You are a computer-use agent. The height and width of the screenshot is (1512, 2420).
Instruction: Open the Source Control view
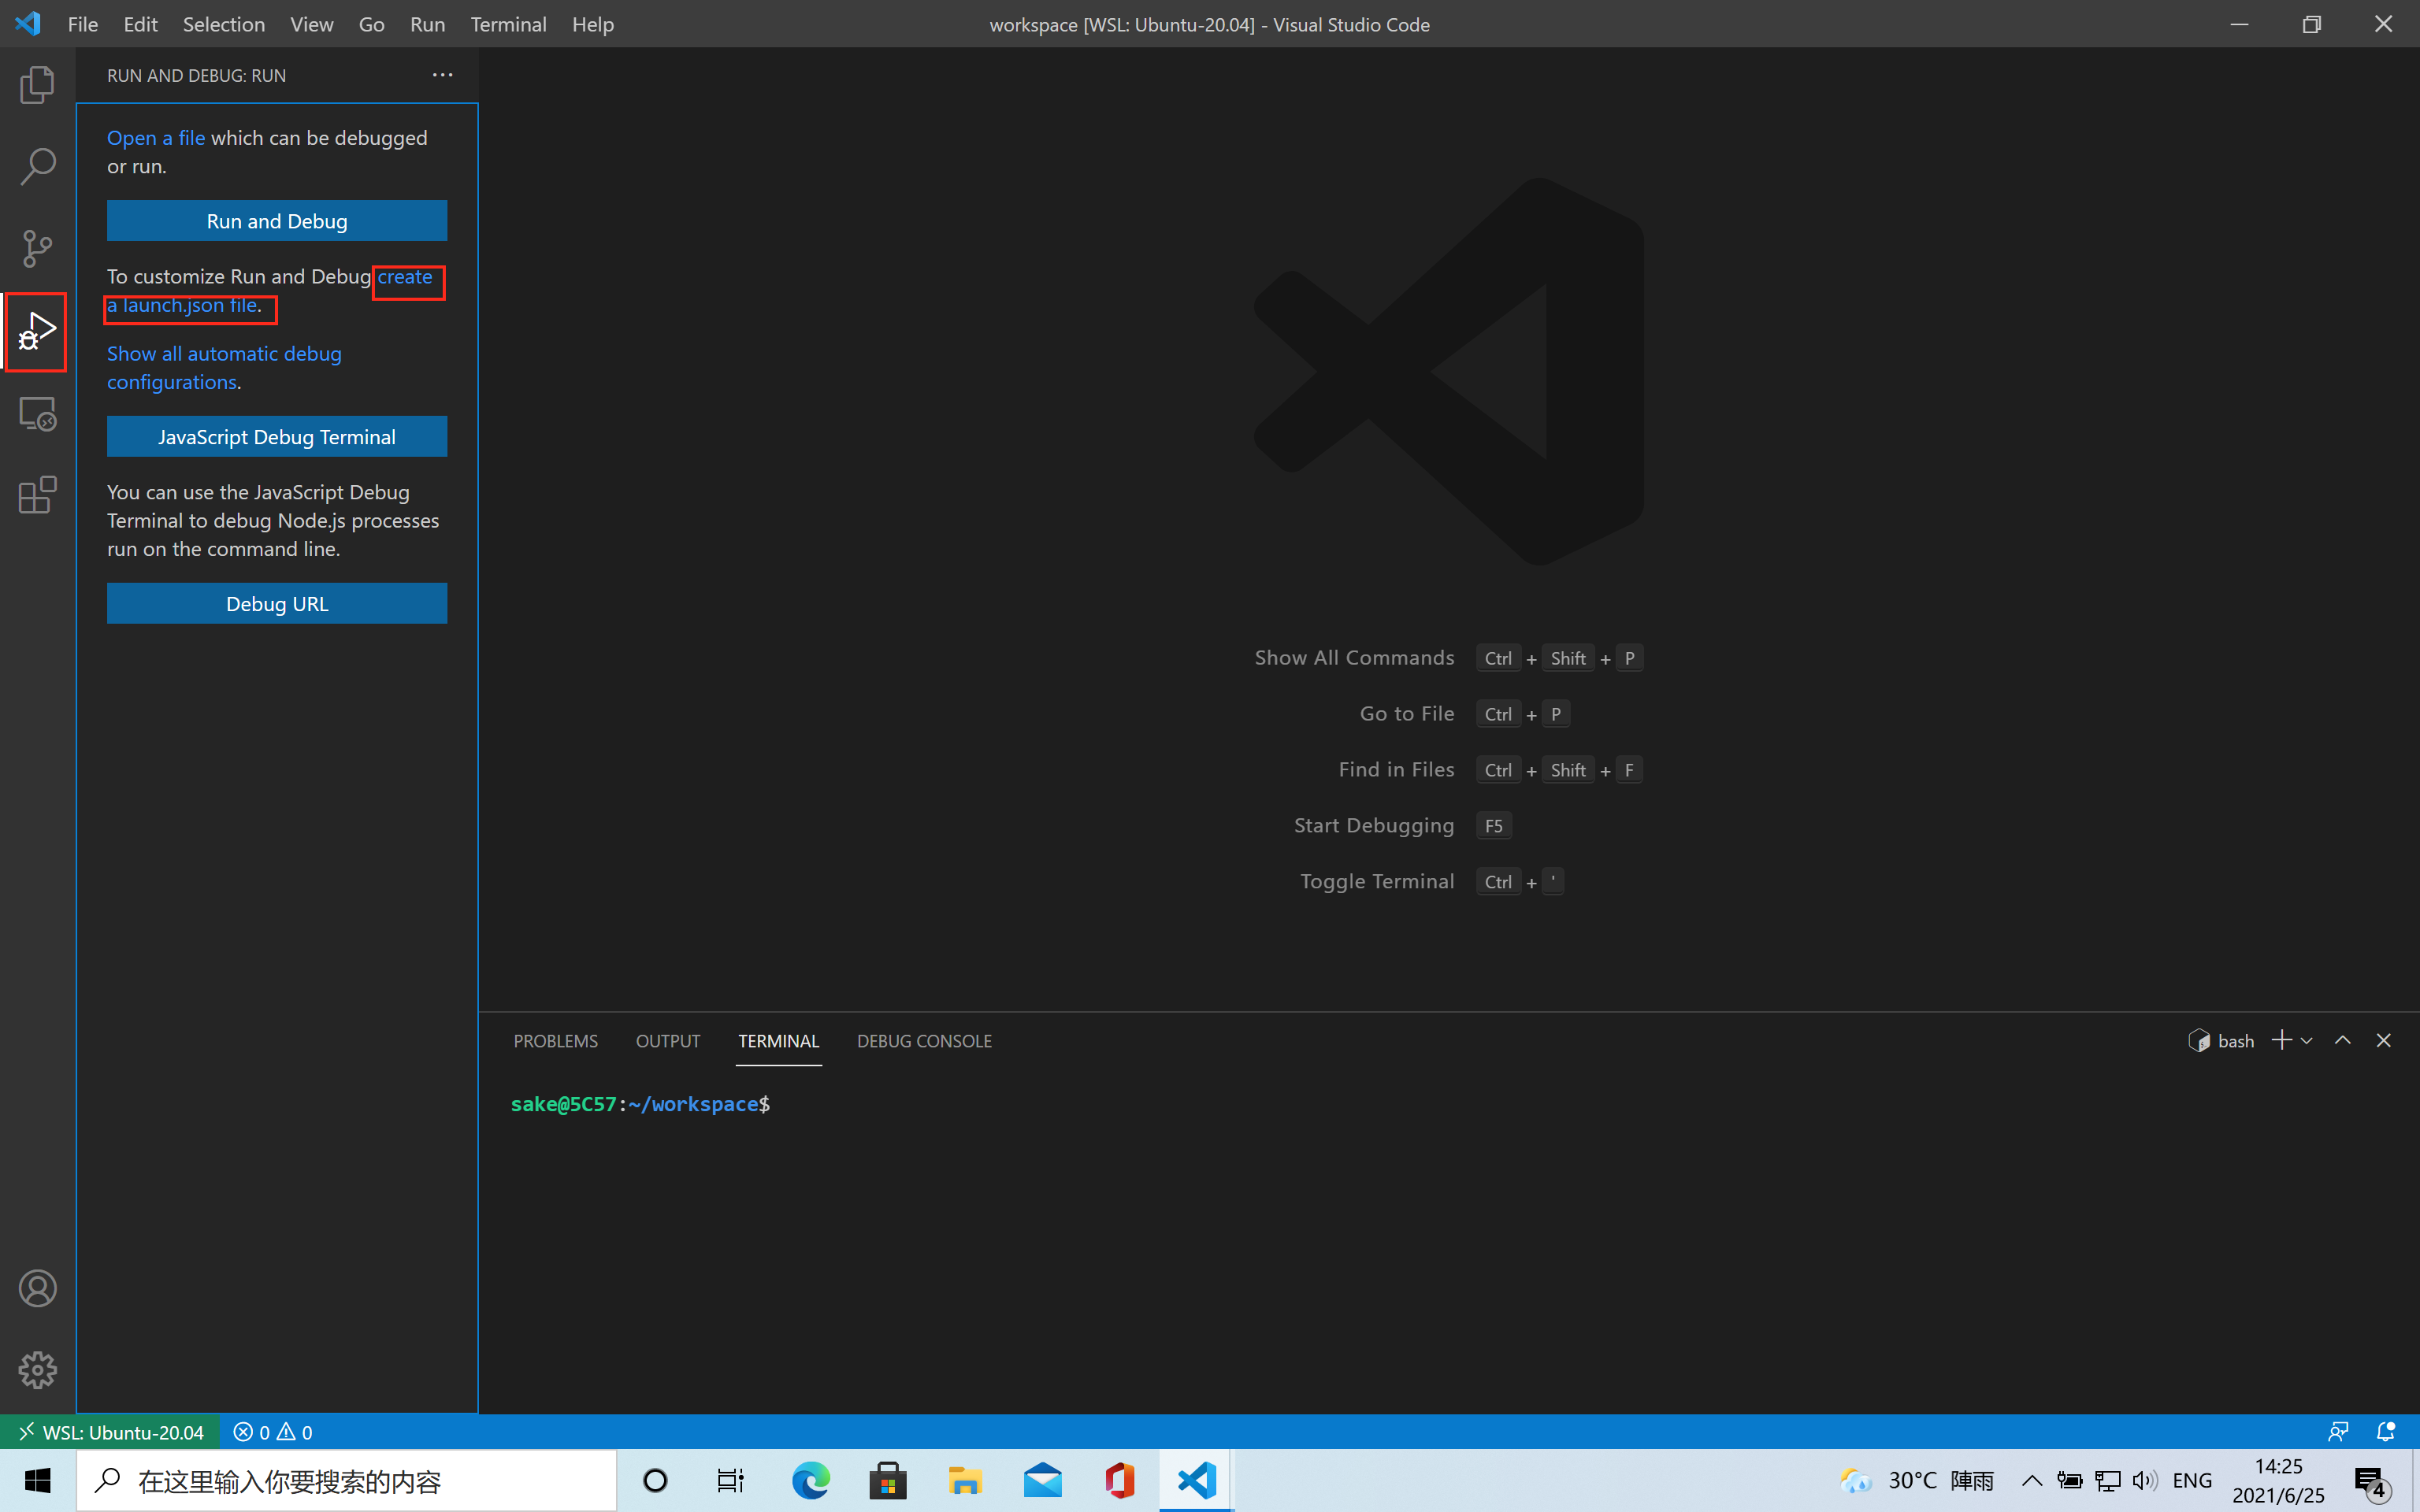tap(37, 248)
